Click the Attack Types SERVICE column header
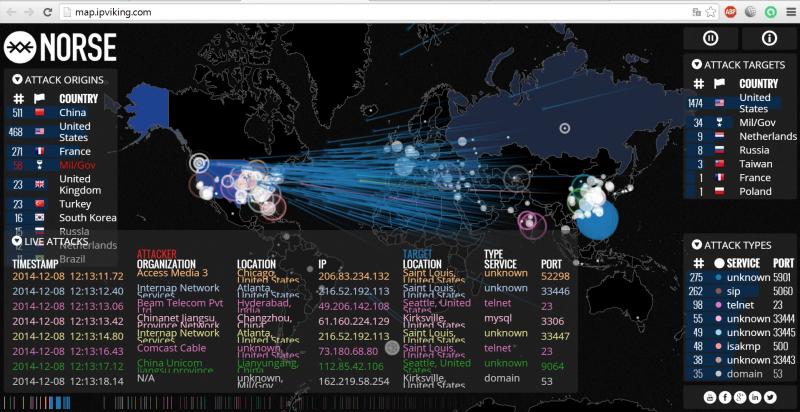Viewport: 800px width, 412px height. click(x=743, y=263)
